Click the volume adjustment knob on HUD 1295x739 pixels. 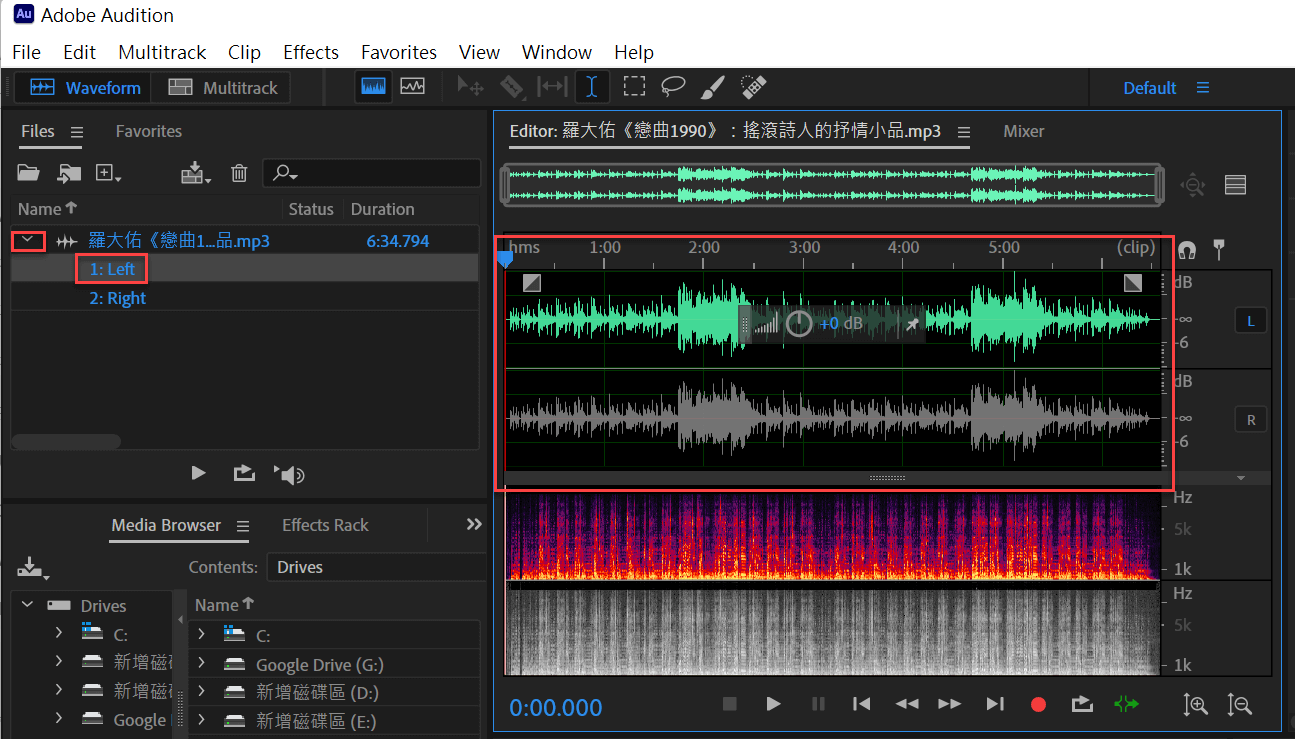[x=799, y=324]
